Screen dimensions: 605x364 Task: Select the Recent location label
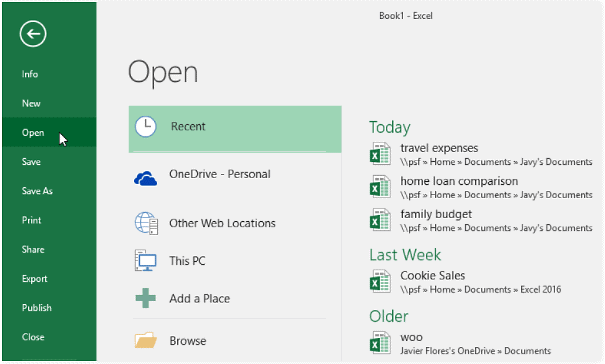coord(188,126)
